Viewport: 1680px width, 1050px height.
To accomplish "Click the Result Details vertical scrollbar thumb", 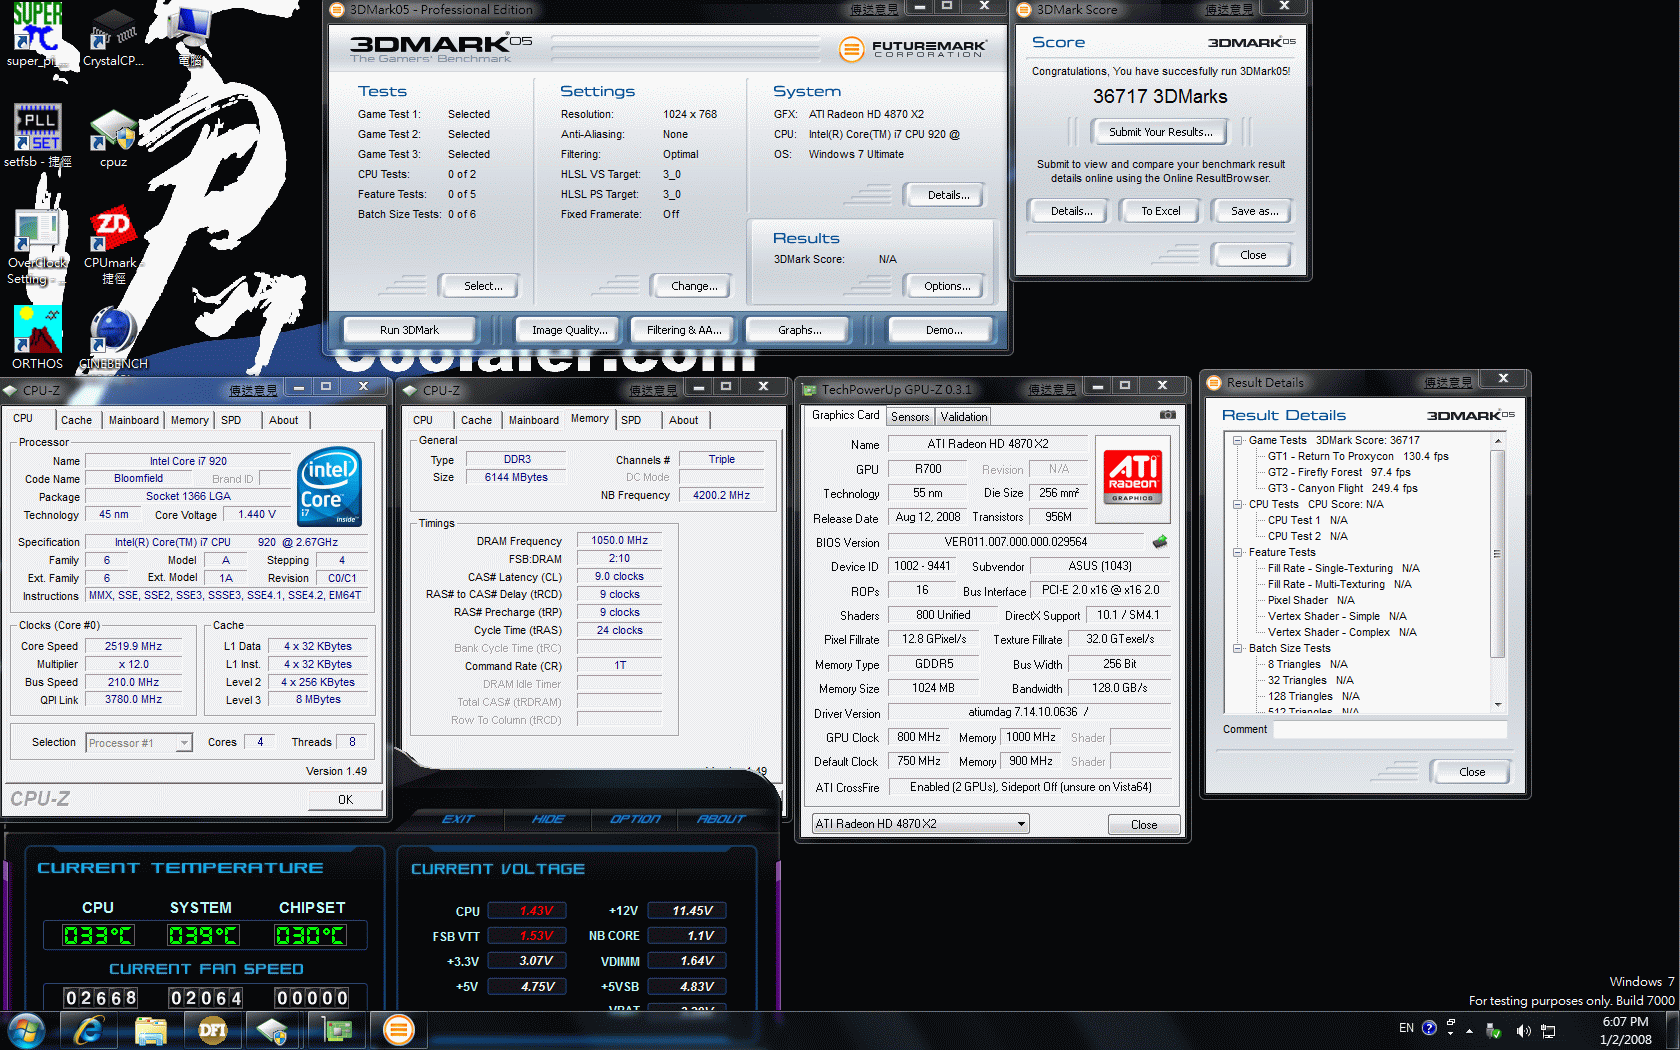I will point(1497,552).
